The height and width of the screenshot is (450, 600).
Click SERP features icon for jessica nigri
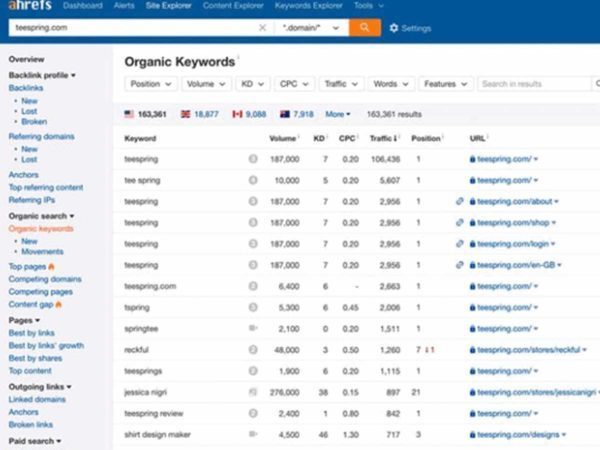coord(253,391)
